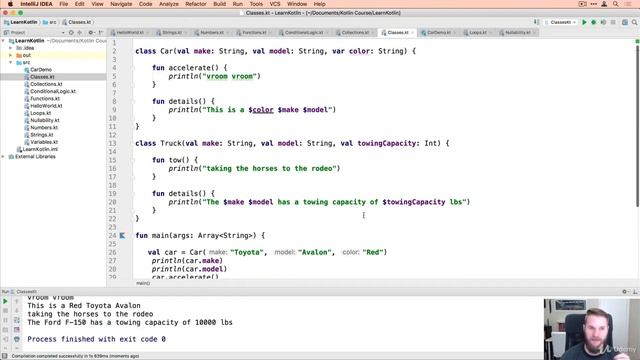Viewport: 640px width, 360px height.
Task: Expand the out folder
Action: coord(11,55)
